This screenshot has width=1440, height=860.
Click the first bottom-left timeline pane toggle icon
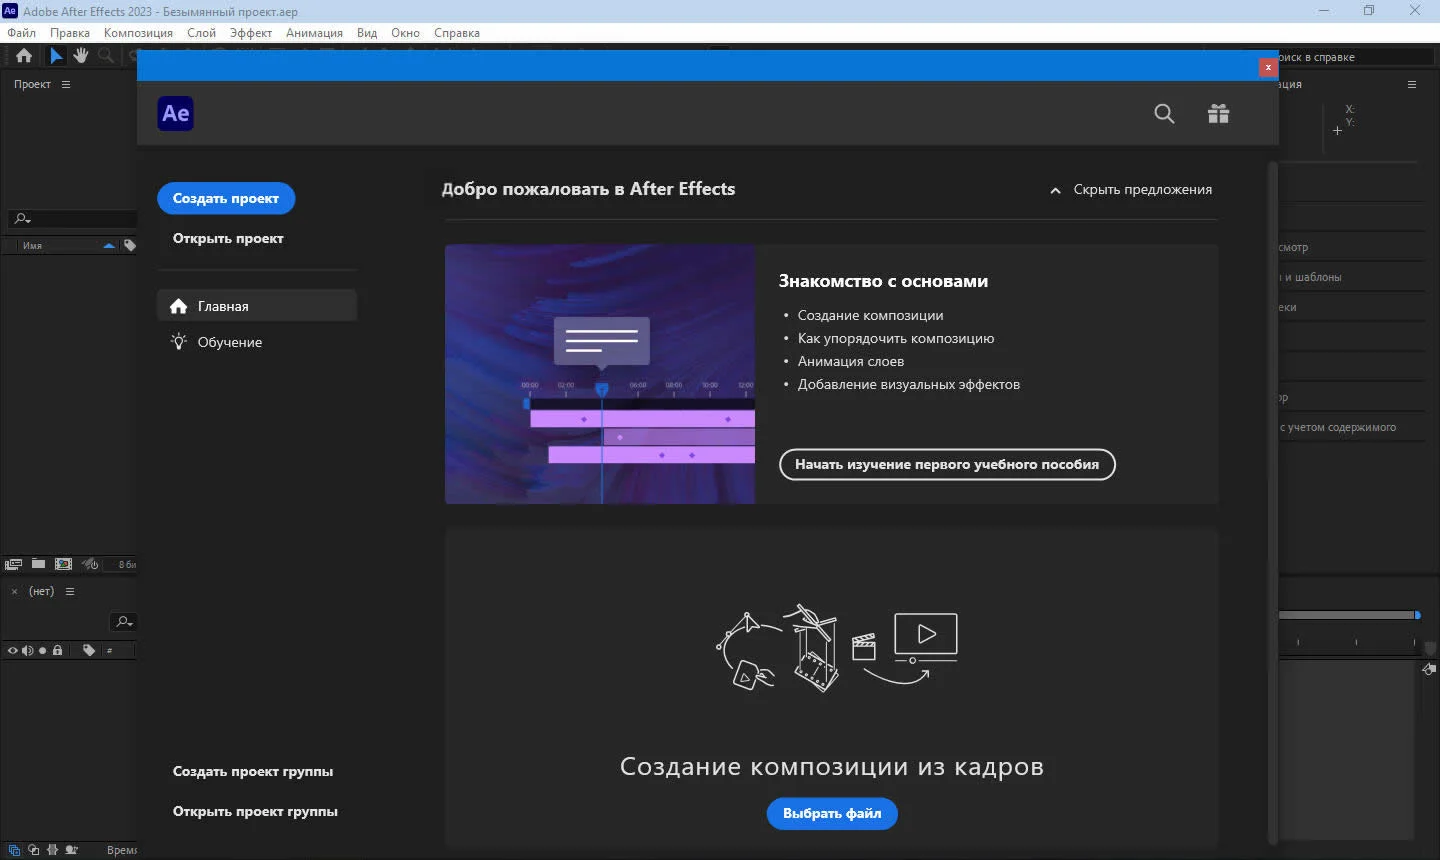[x=14, y=850]
